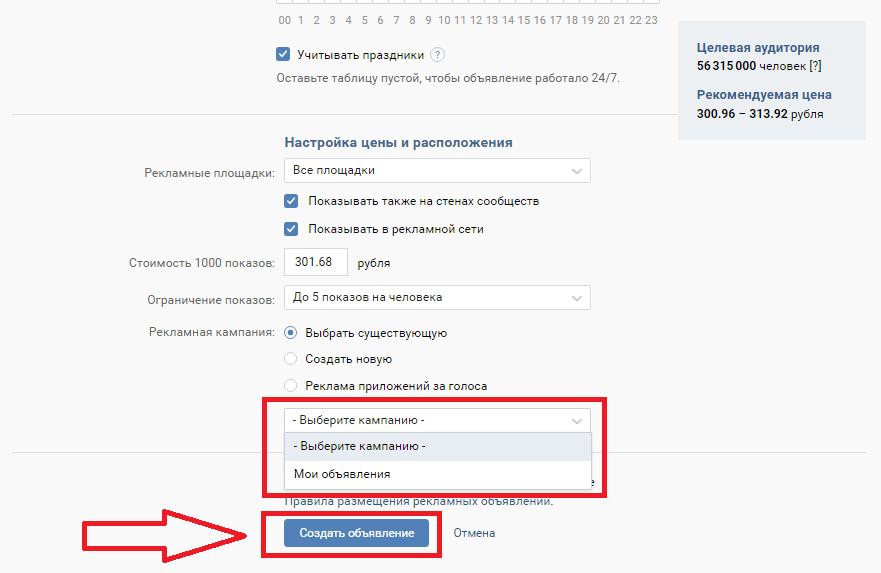The height and width of the screenshot is (573, 881).
Task: Uncheck 'Показывать также на стенах сообществ'
Action: (291, 201)
